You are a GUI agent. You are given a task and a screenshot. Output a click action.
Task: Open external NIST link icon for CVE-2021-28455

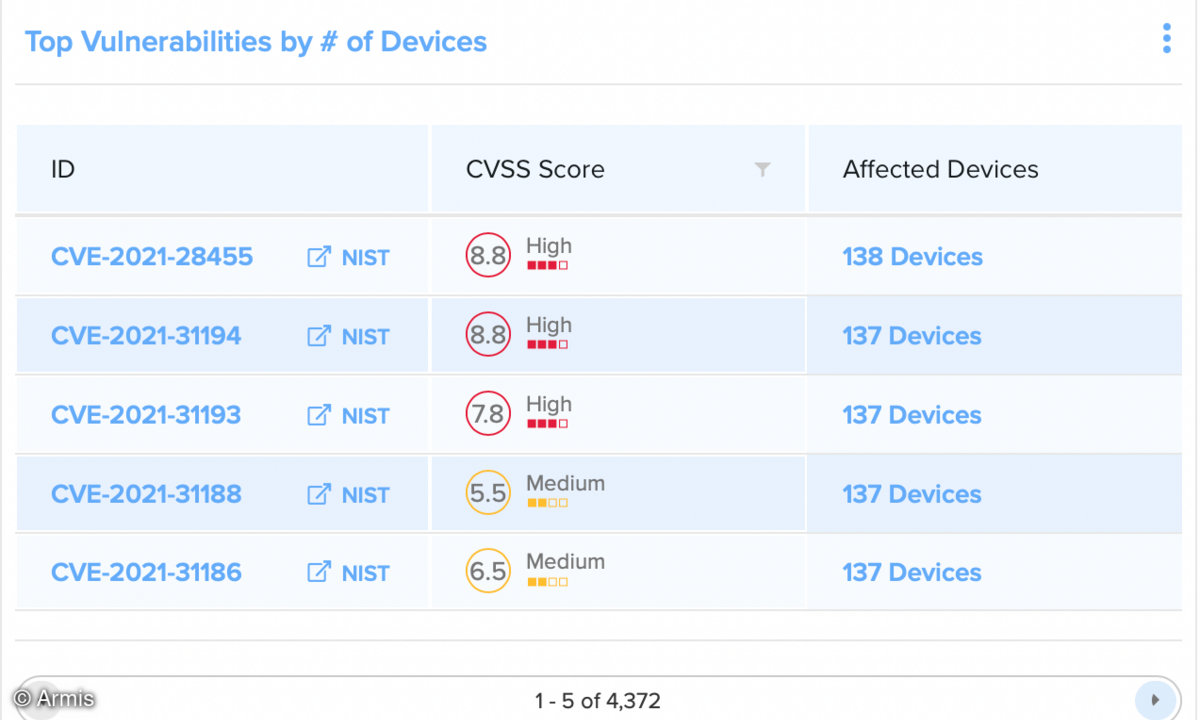click(x=318, y=257)
